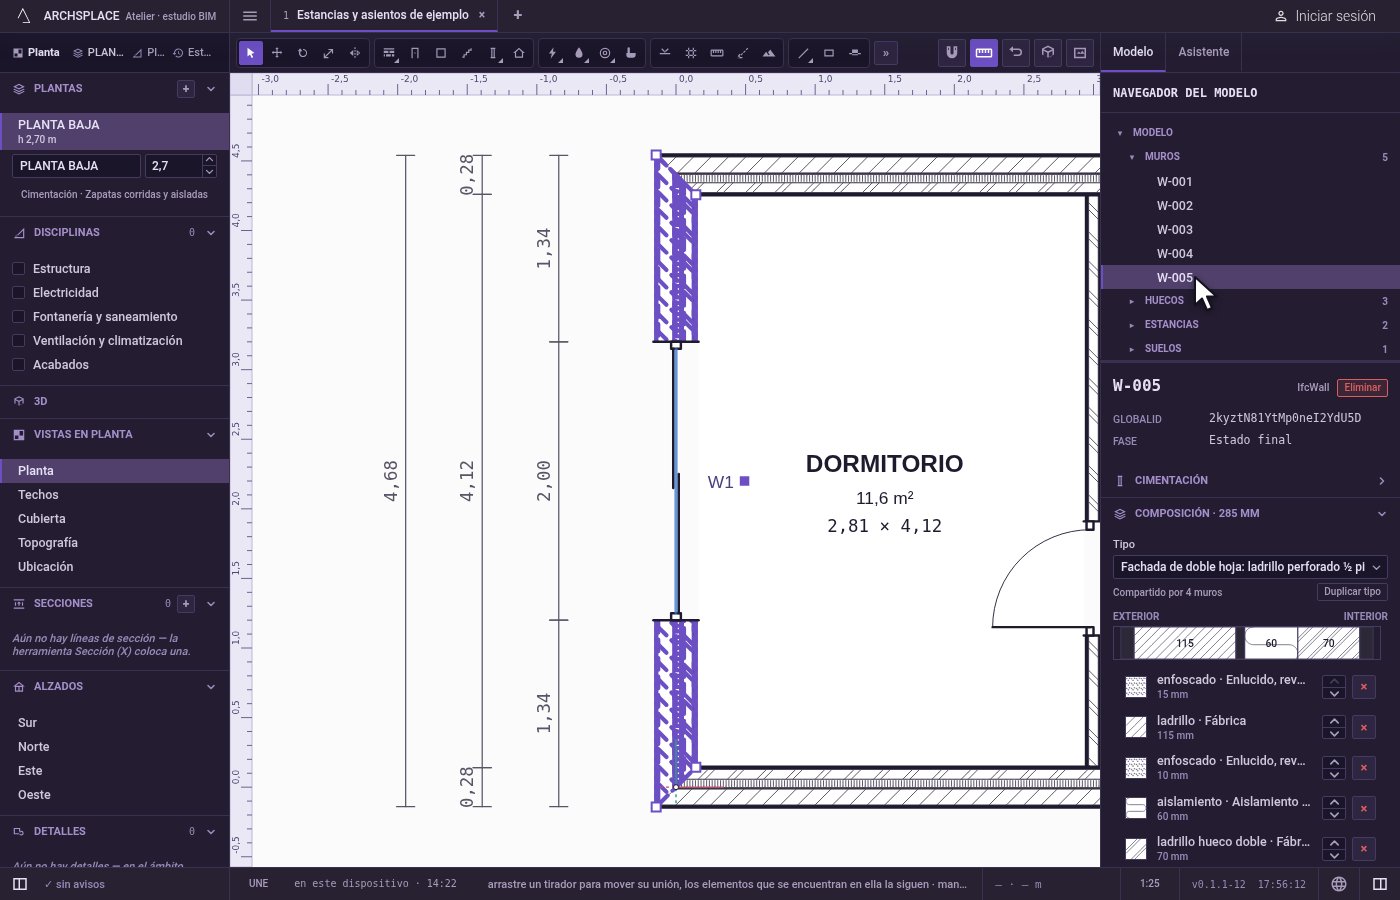The width and height of the screenshot is (1400, 900).
Task: Expand the HUECOS tree node
Action: click(x=1132, y=301)
